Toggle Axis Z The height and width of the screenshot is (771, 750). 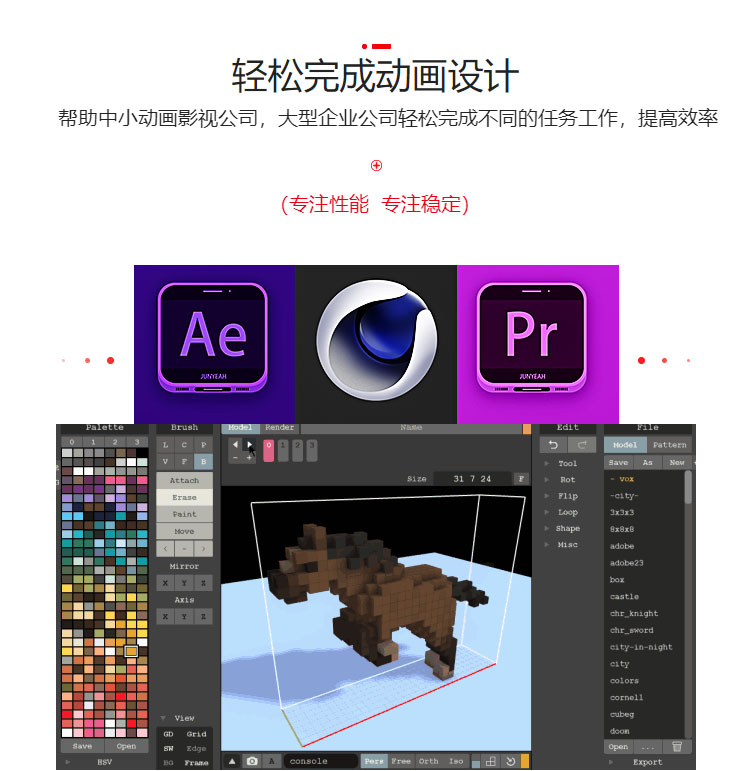coord(203,617)
